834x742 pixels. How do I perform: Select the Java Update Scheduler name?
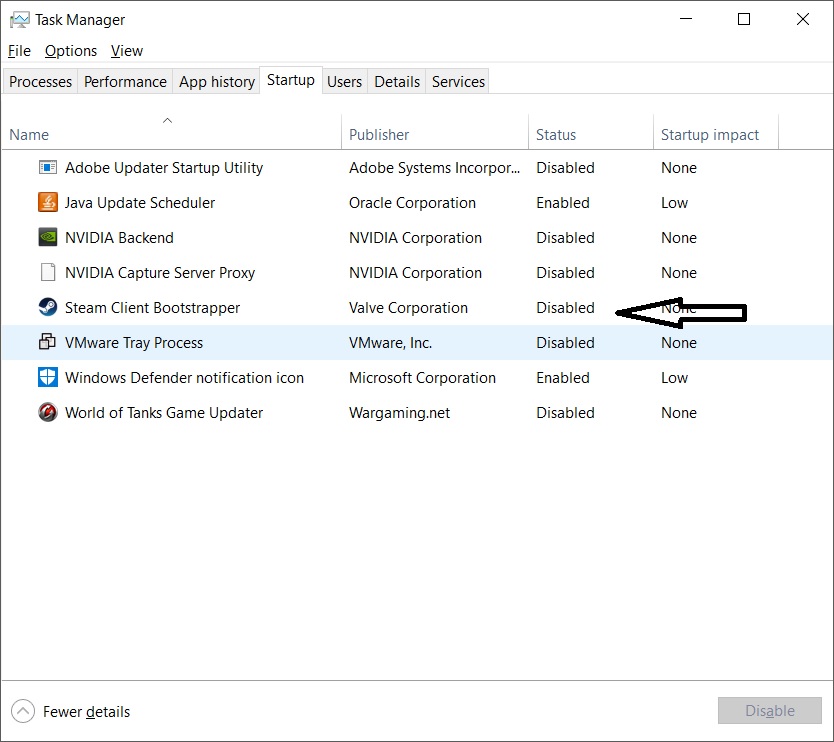tap(140, 203)
